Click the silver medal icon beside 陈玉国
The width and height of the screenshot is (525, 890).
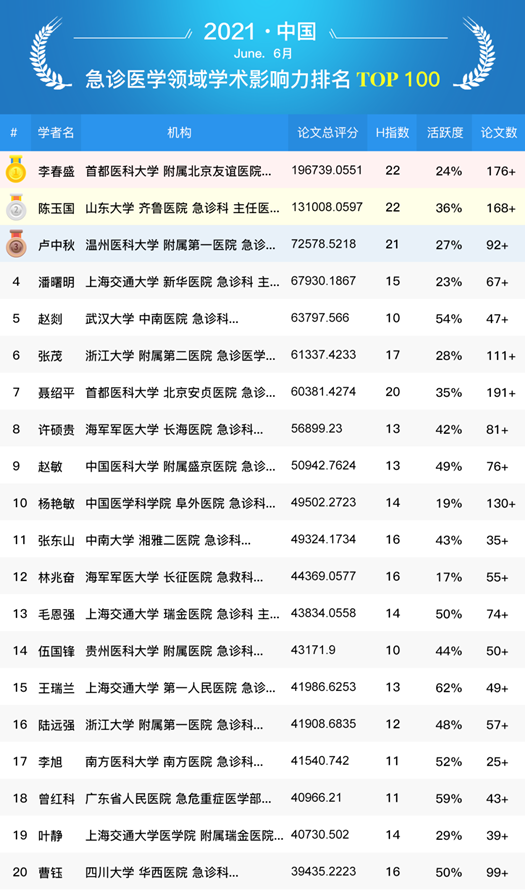[16, 207]
